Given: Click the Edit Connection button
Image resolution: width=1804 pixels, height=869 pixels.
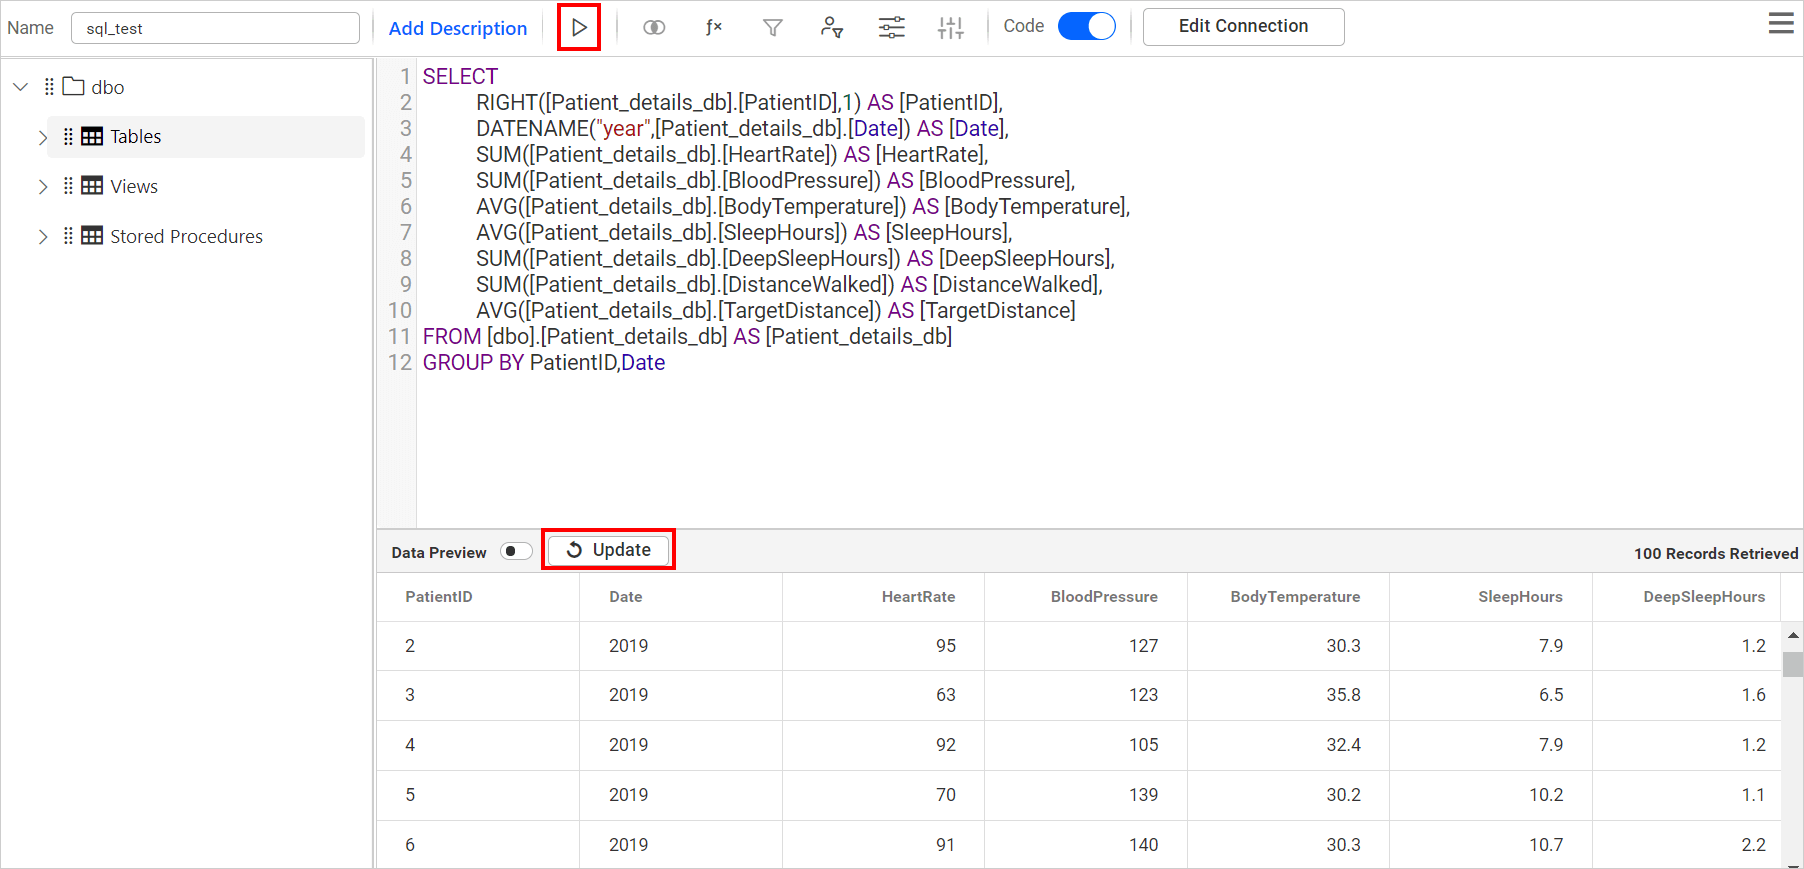Looking at the screenshot, I should [1243, 26].
